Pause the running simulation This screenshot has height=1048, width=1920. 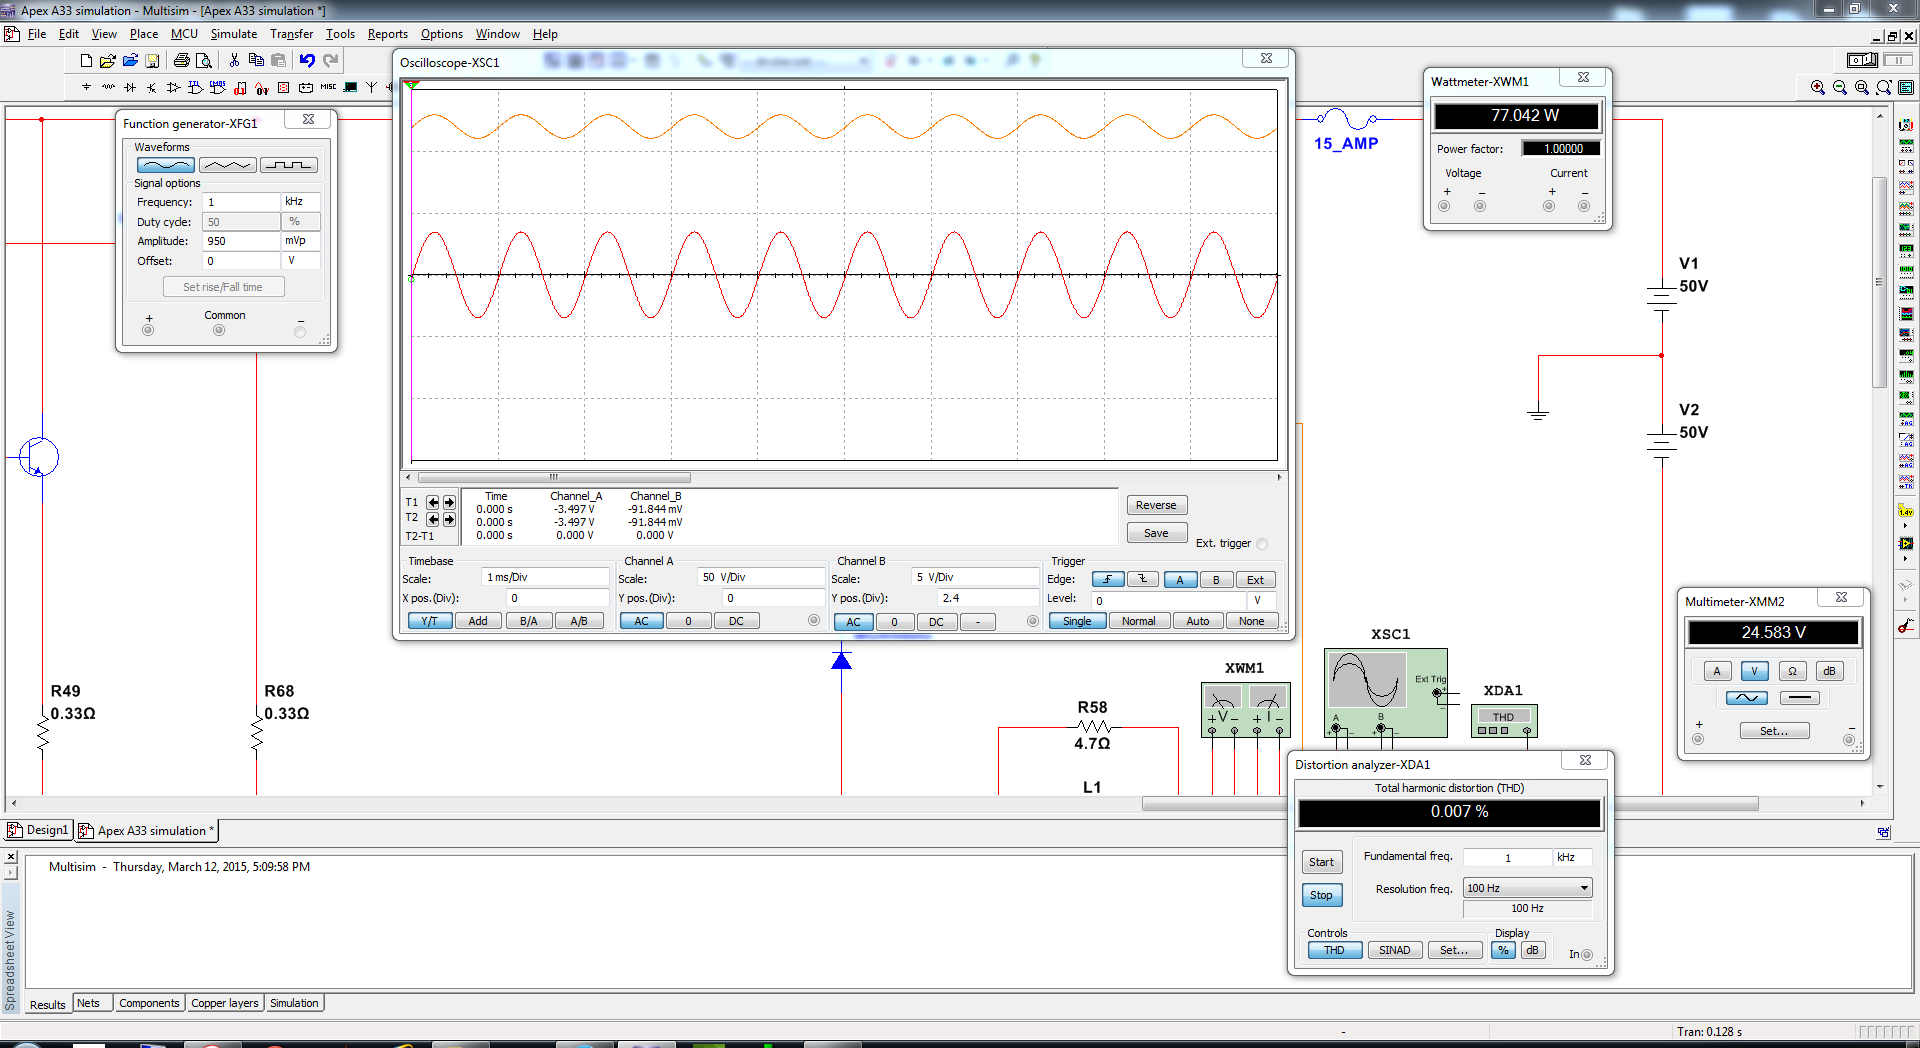tap(1898, 60)
